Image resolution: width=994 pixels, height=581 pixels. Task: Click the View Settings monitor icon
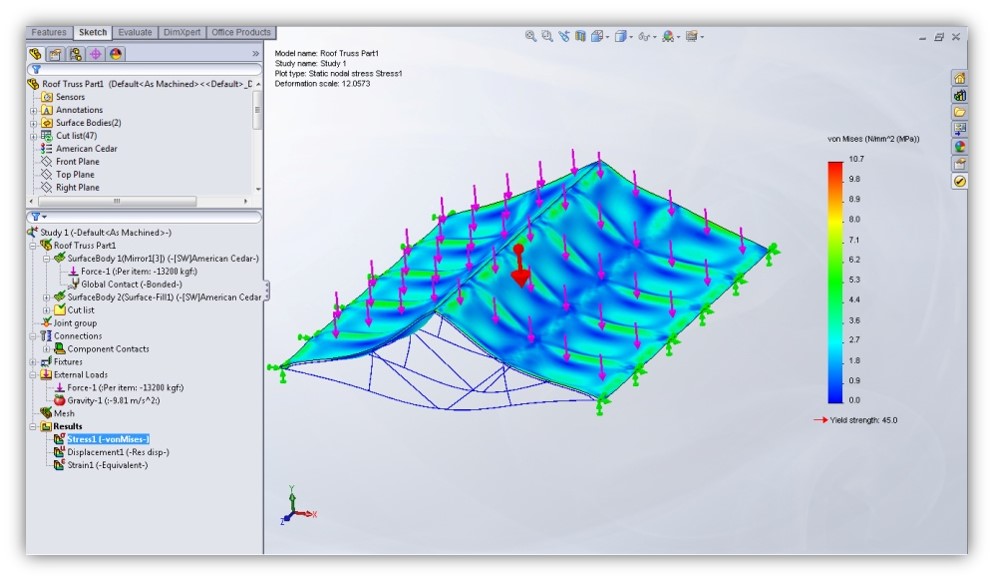(x=691, y=37)
